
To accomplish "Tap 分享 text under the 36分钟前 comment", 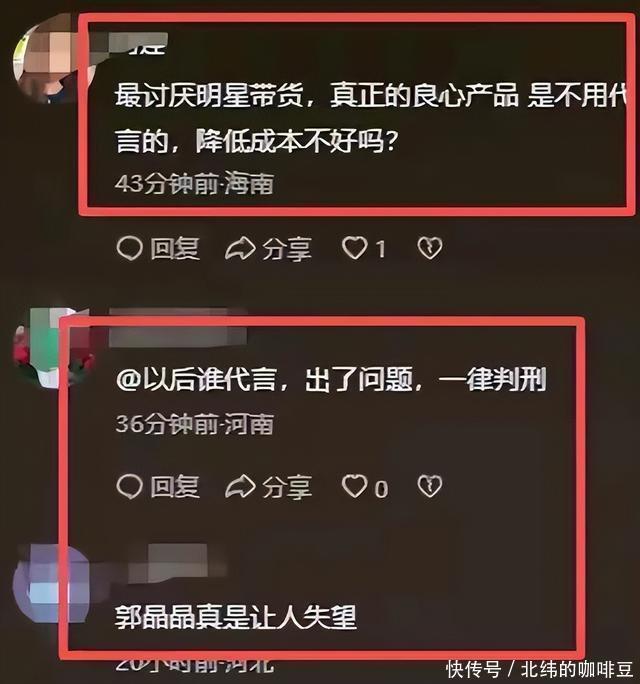I will pyautogui.click(x=287, y=487).
